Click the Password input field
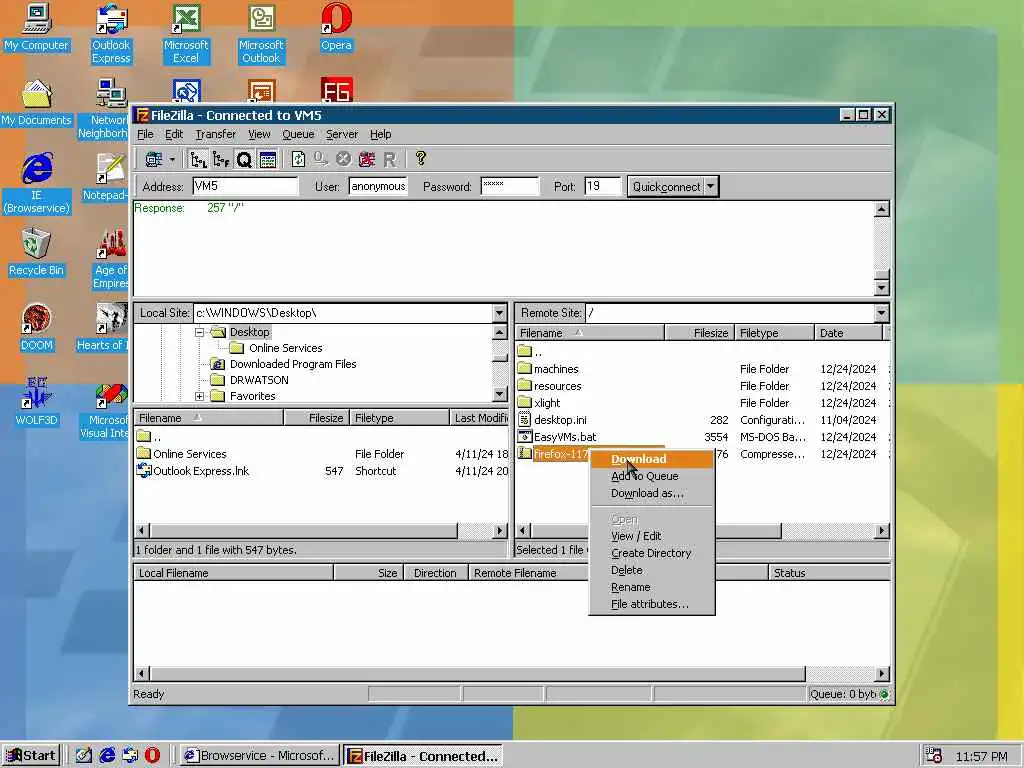 click(x=510, y=186)
